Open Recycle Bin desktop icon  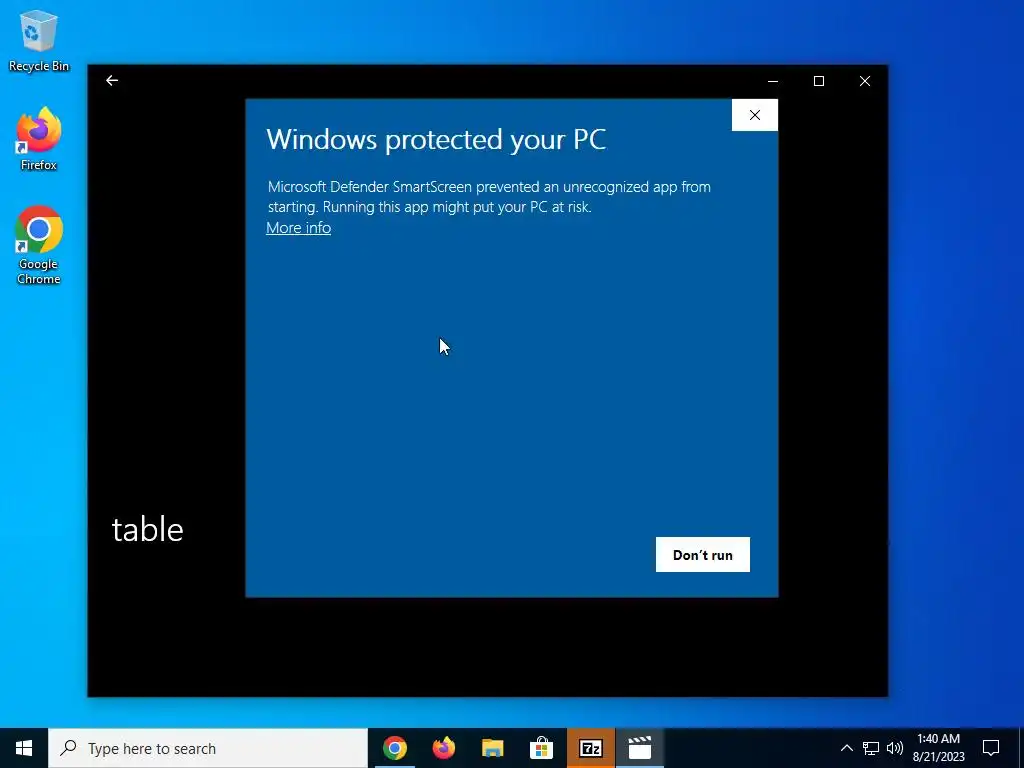pos(39,40)
